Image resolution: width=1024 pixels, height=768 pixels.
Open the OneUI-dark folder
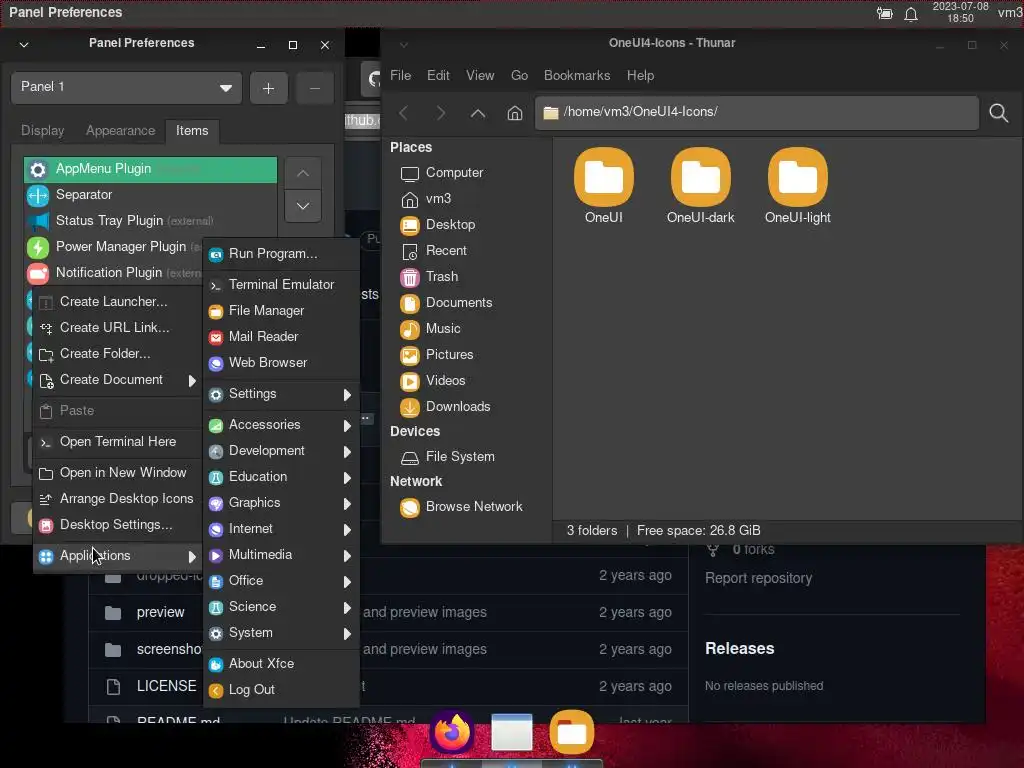(x=700, y=186)
